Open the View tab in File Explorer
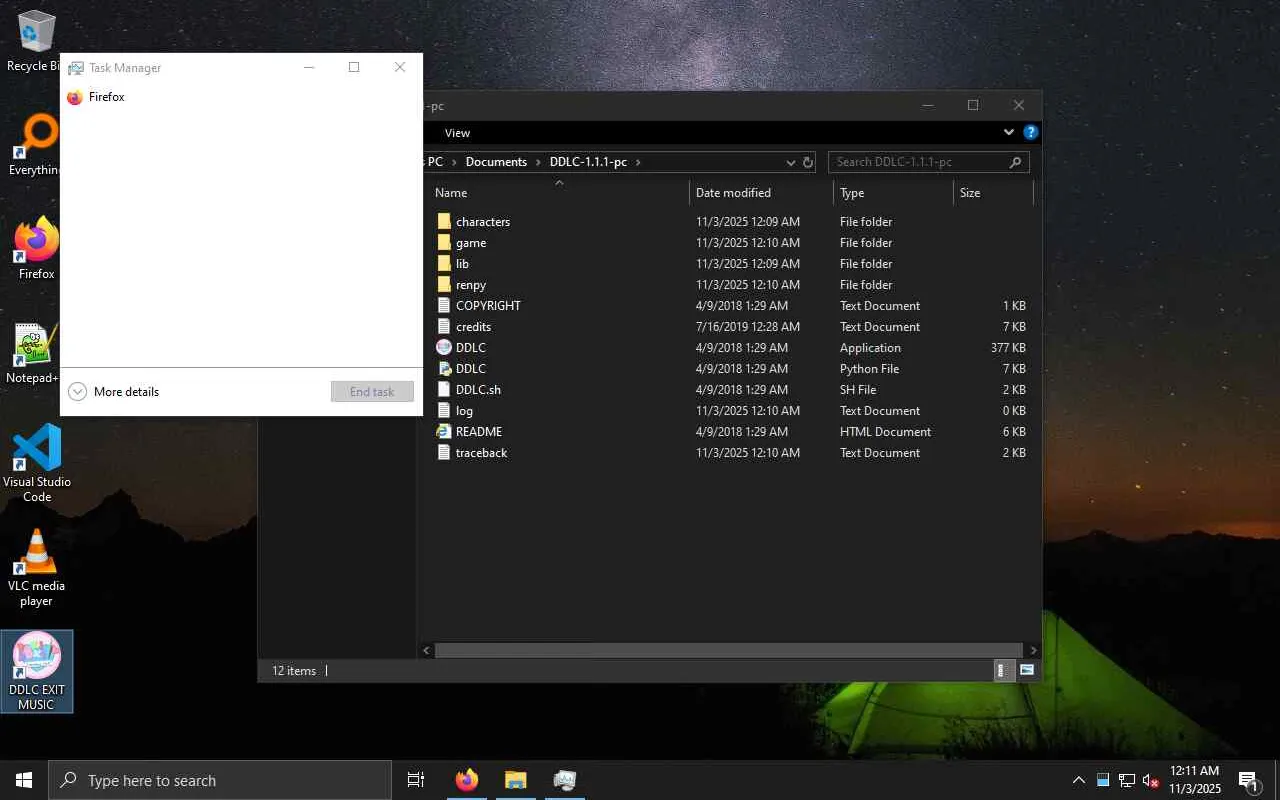This screenshot has width=1280, height=800. click(x=457, y=133)
